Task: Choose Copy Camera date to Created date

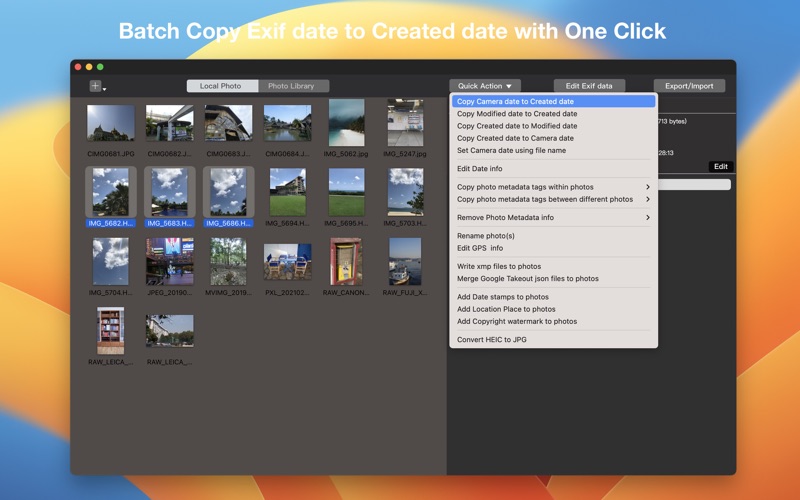Action: pyautogui.click(x=553, y=102)
